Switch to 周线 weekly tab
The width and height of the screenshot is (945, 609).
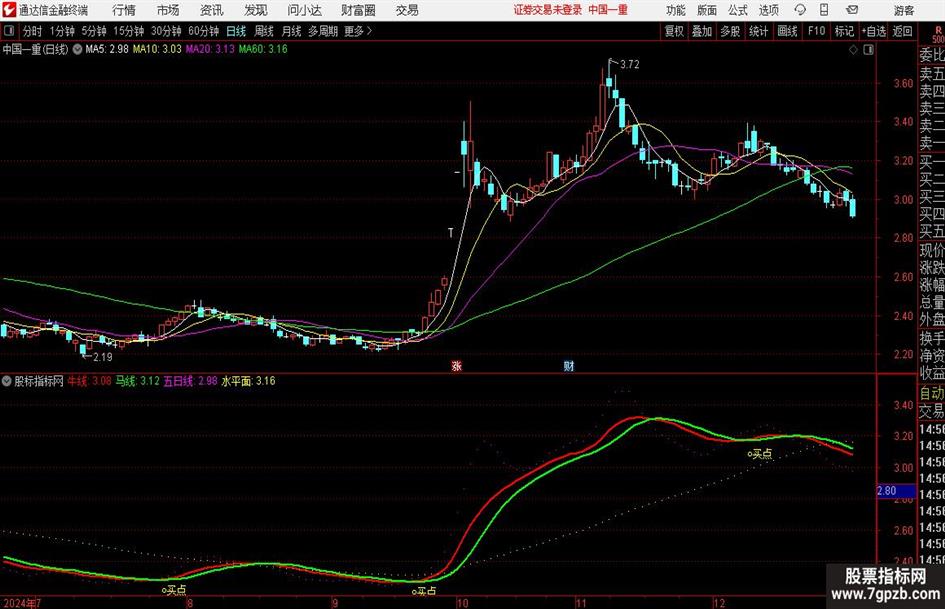pos(263,31)
